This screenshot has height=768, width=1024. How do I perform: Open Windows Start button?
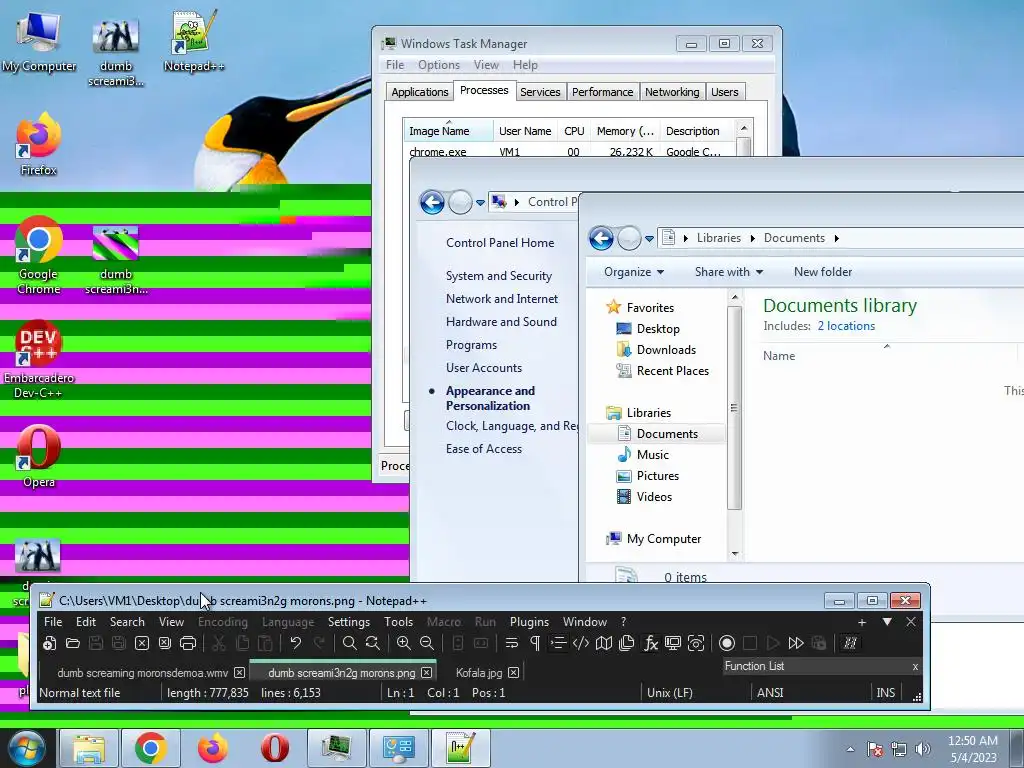pyautogui.click(x=27, y=749)
